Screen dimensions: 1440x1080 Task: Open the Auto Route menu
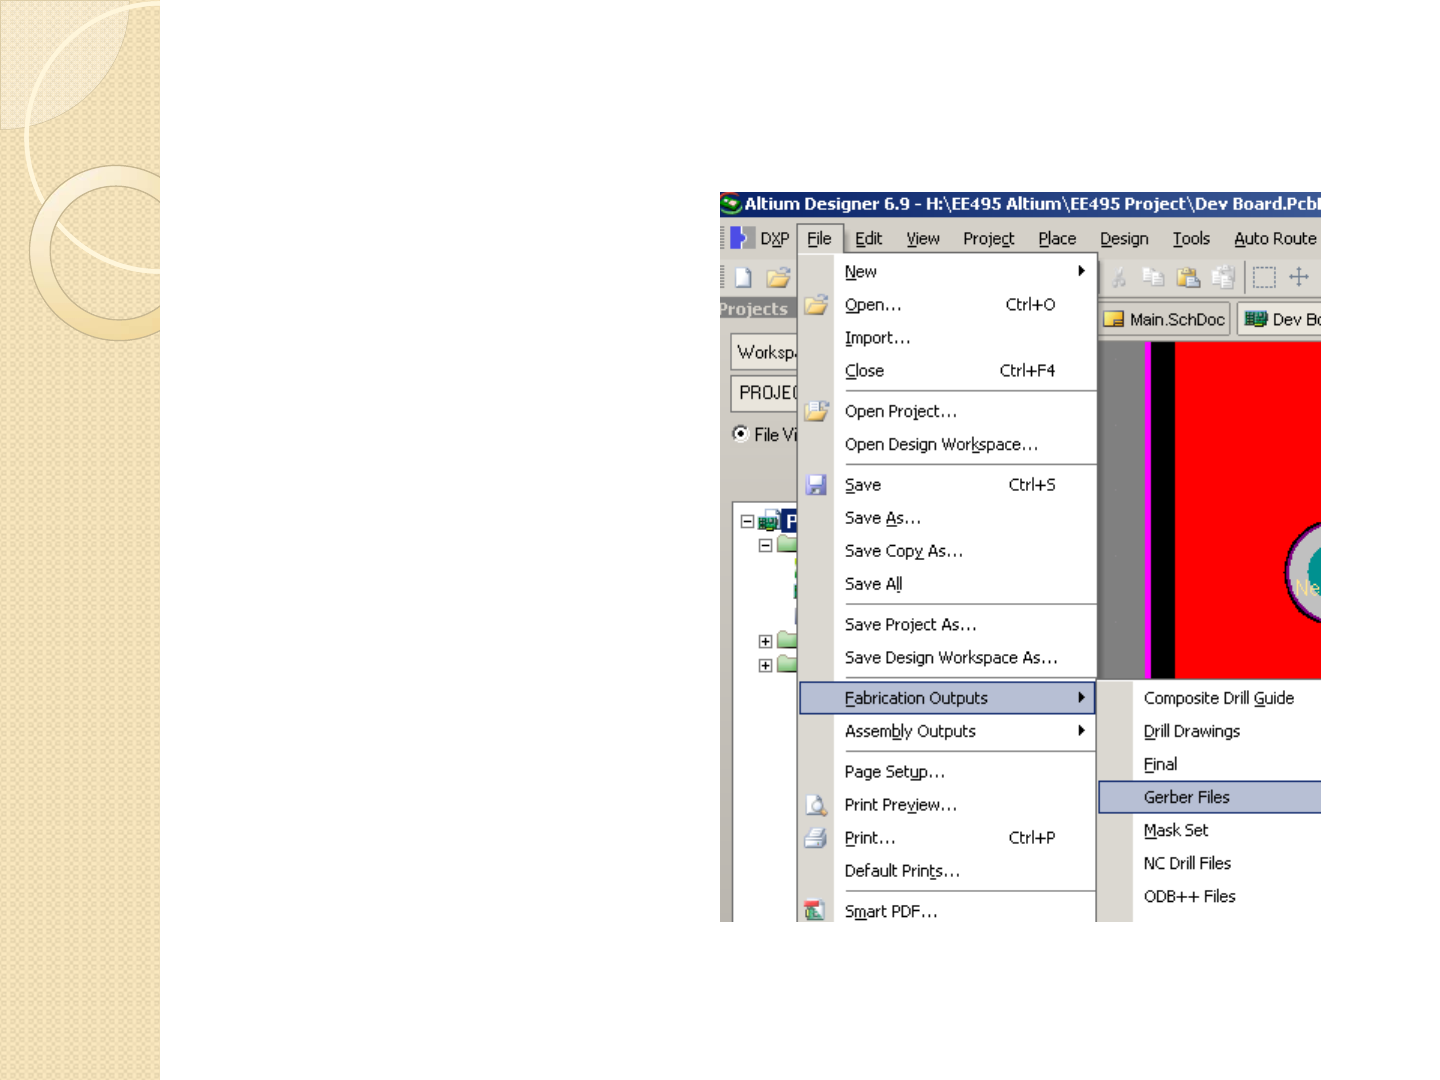pyautogui.click(x=1275, y=238)
